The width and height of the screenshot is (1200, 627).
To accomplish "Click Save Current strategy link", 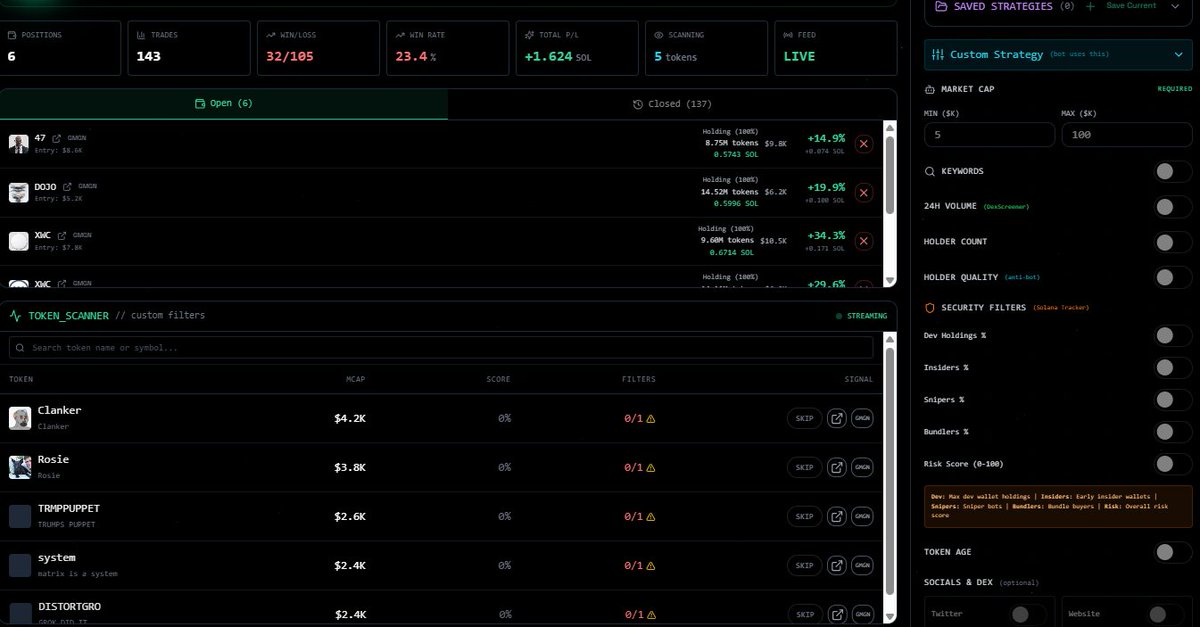I will (1130, 6).
